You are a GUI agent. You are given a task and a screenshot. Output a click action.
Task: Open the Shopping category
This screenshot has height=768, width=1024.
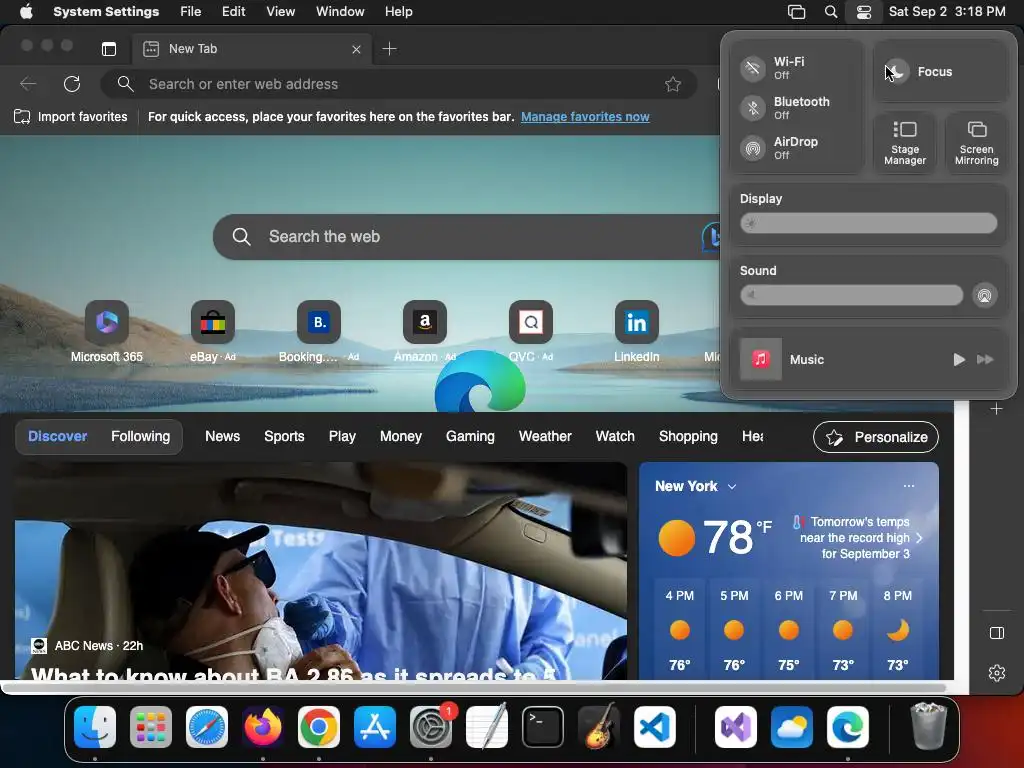point(688,436)
